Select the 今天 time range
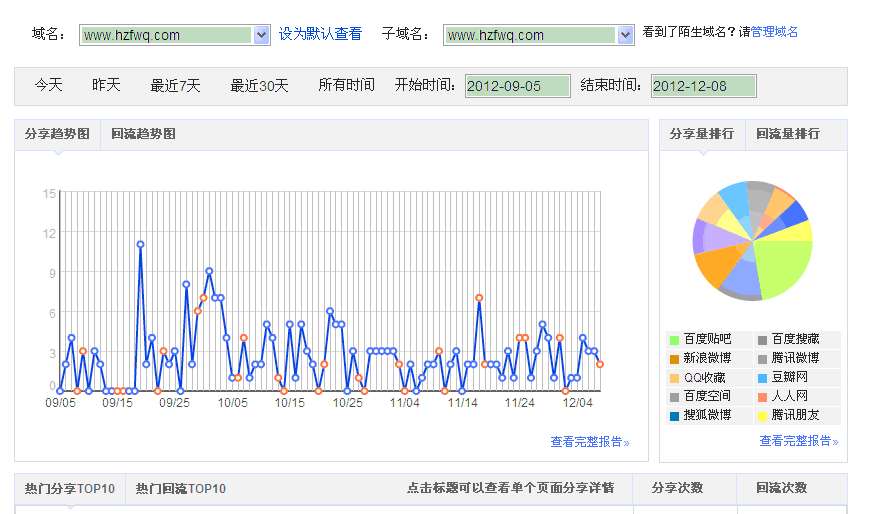 tap(49, 86)
